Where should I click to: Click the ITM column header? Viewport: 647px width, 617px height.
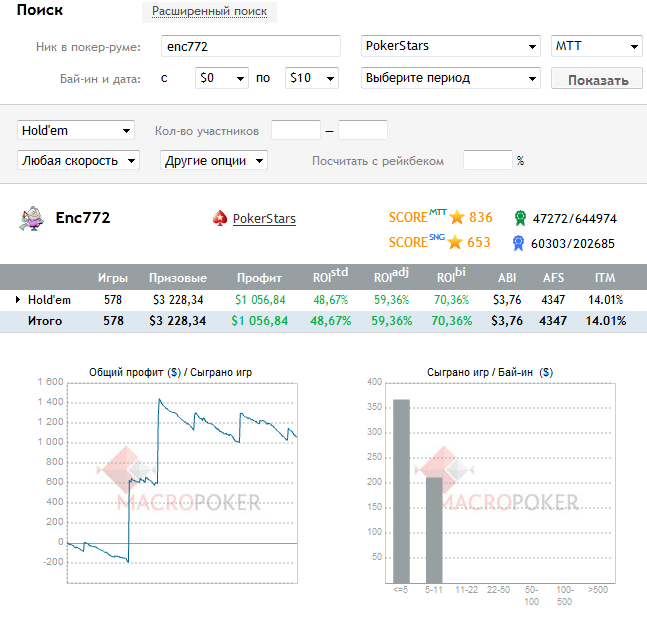pos(605,278)
